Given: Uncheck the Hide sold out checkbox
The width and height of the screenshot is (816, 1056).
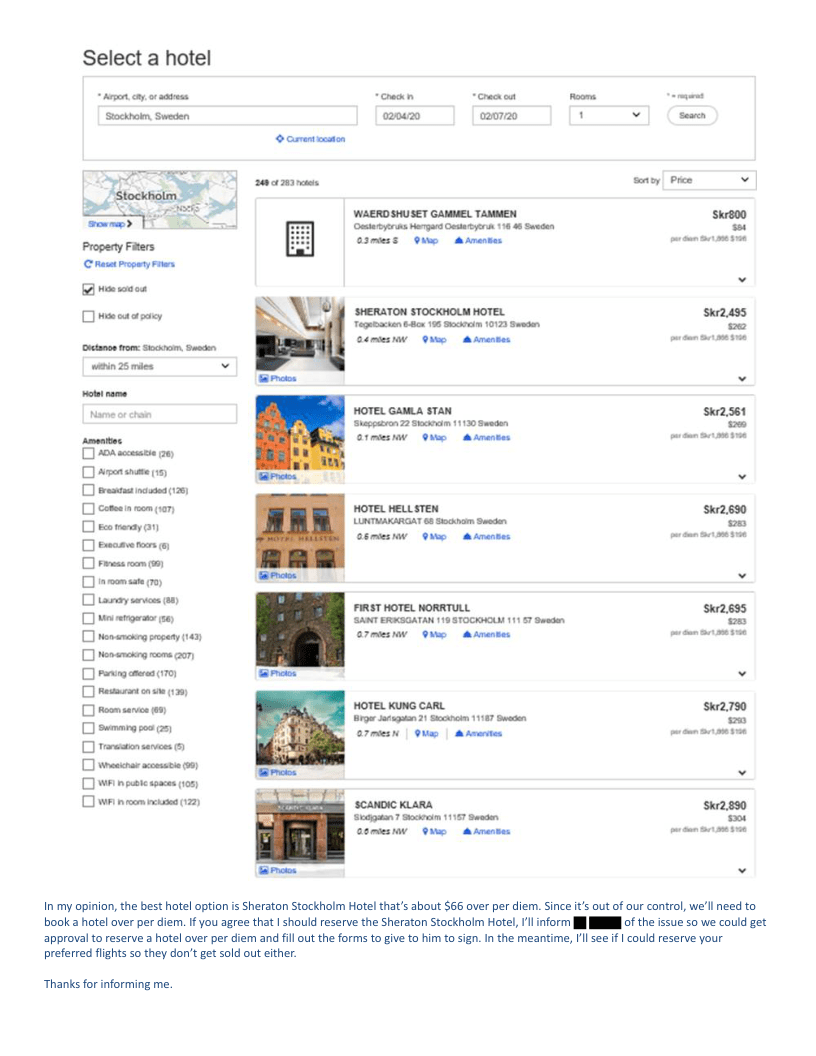Looking at the screenshot, I should 89,289.
